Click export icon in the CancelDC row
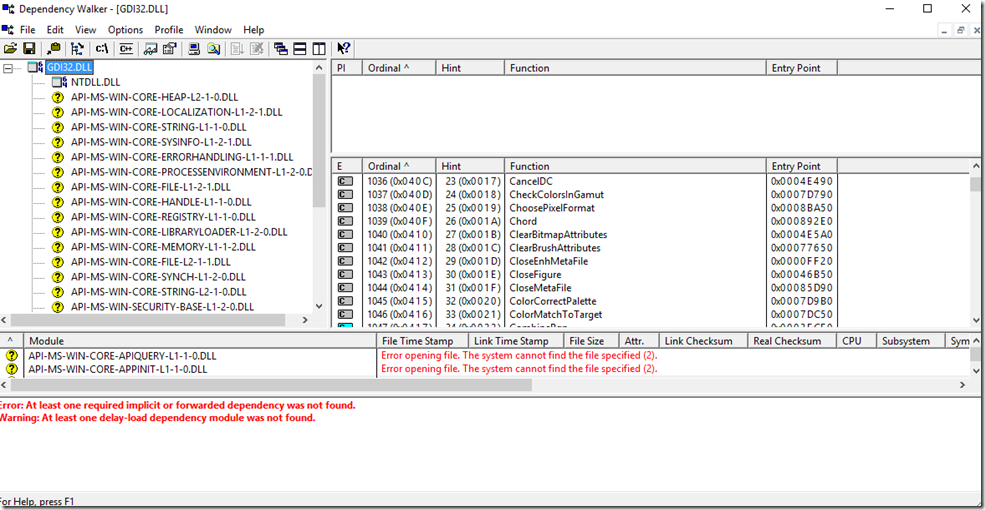 [345, 181]
